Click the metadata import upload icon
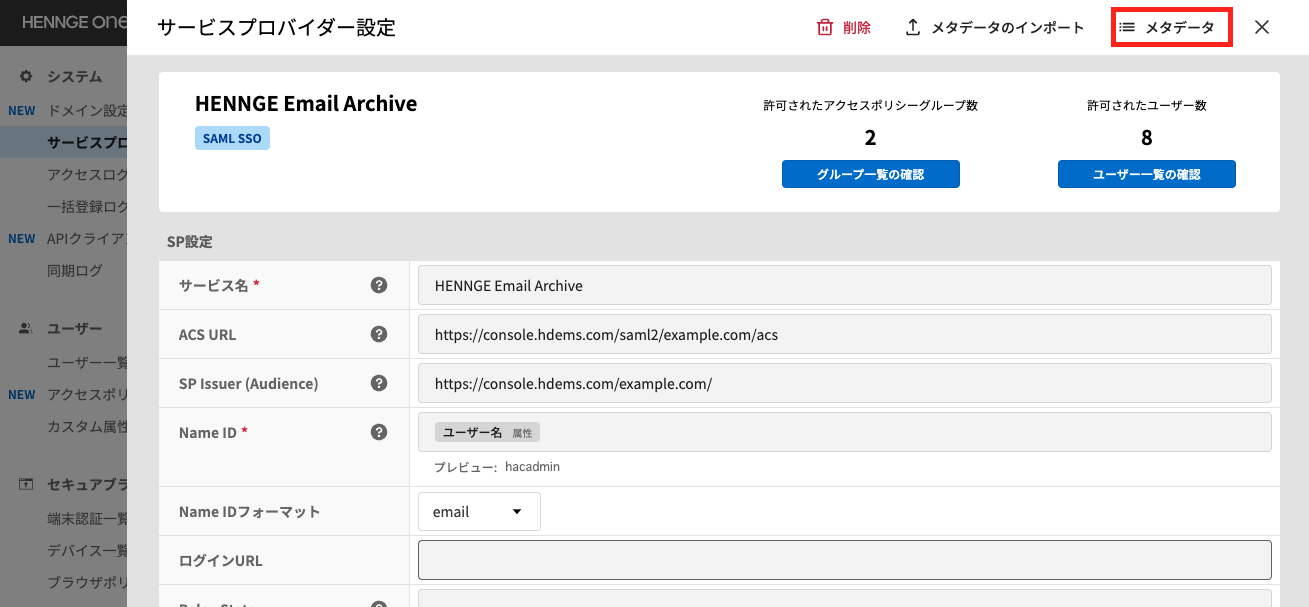1309x607 pixels. tap(913, 28)
